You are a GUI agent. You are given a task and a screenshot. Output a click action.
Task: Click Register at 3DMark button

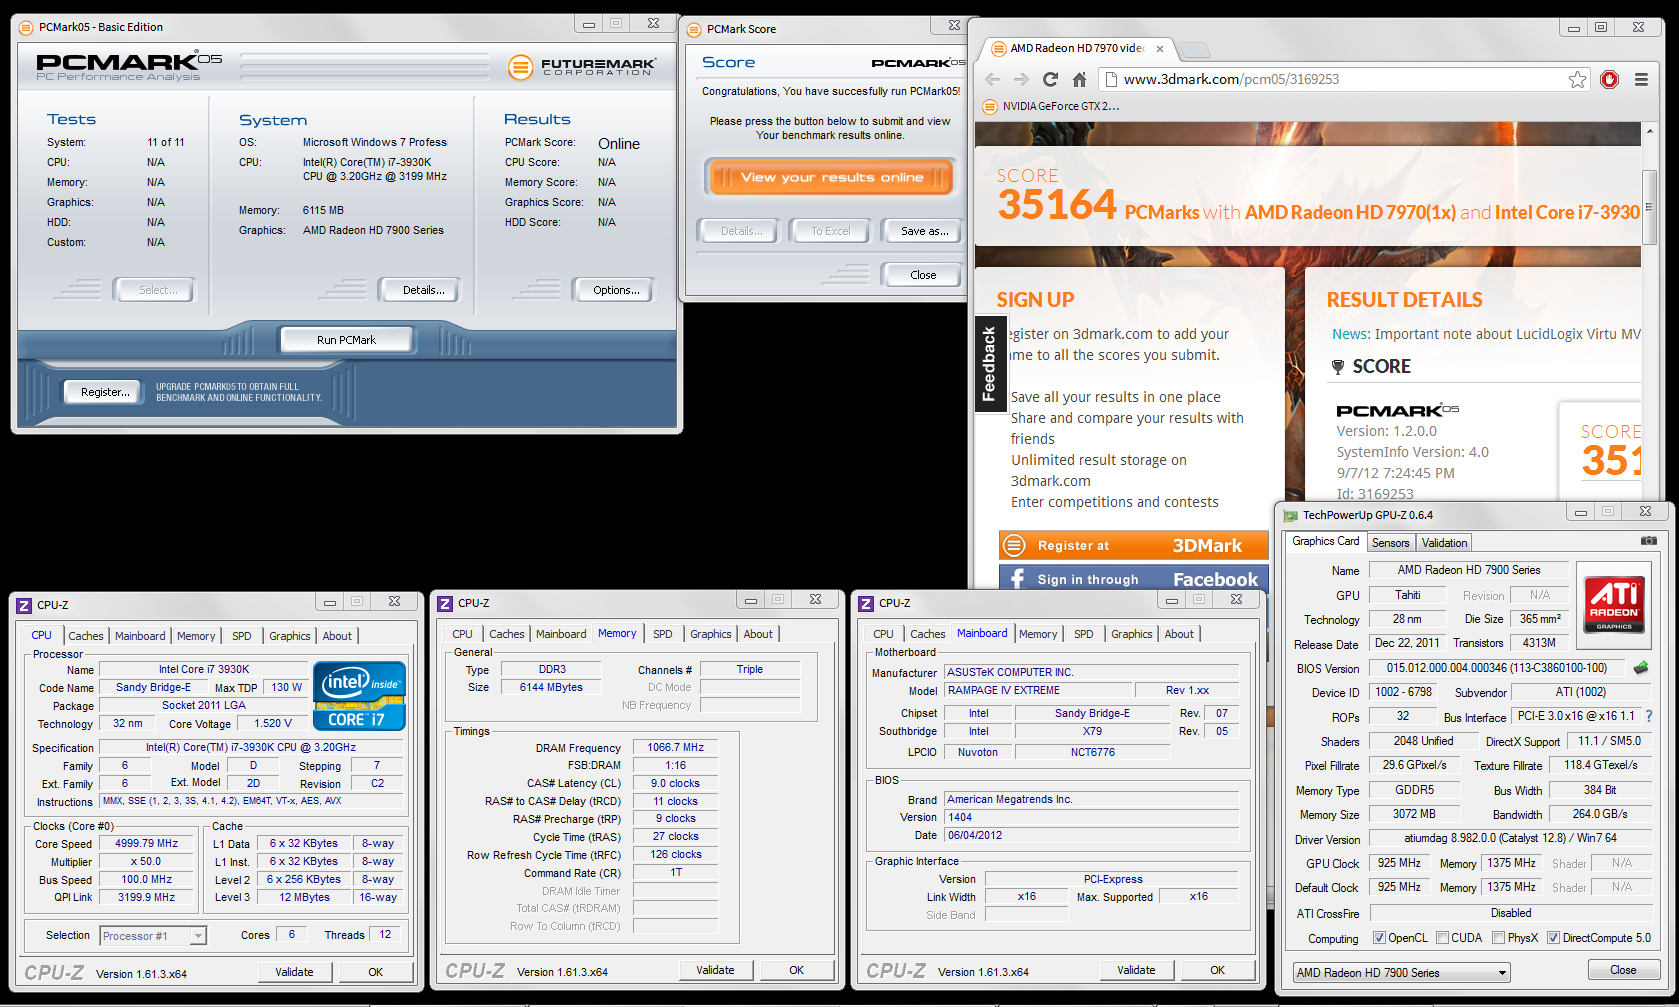1134,546
